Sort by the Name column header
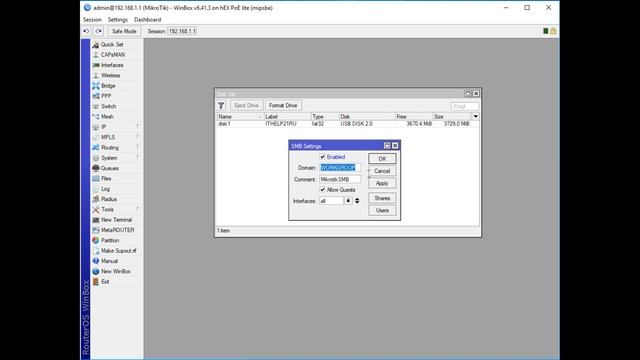 [x=240, y=117]
